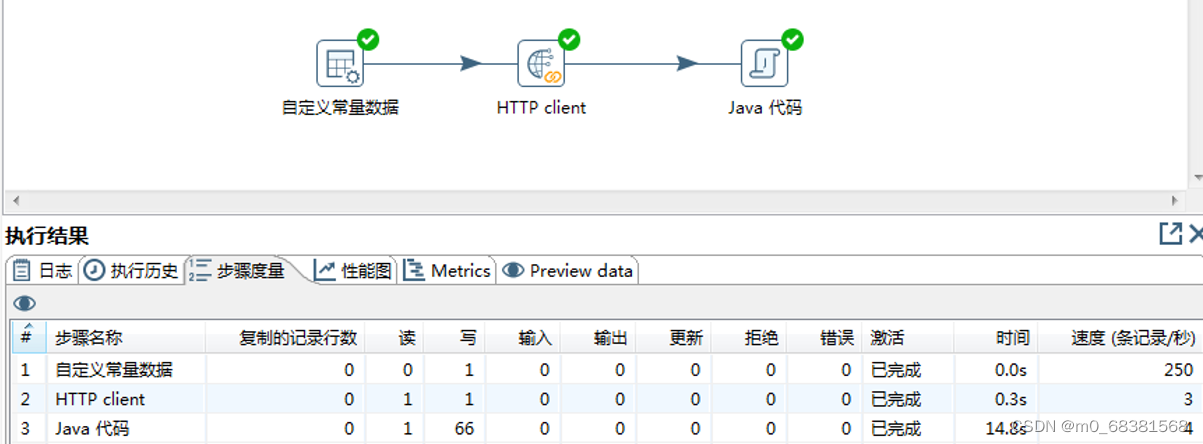
Task: Click green checkmark on HTTP client step
Action: click(x=569, y=40)
